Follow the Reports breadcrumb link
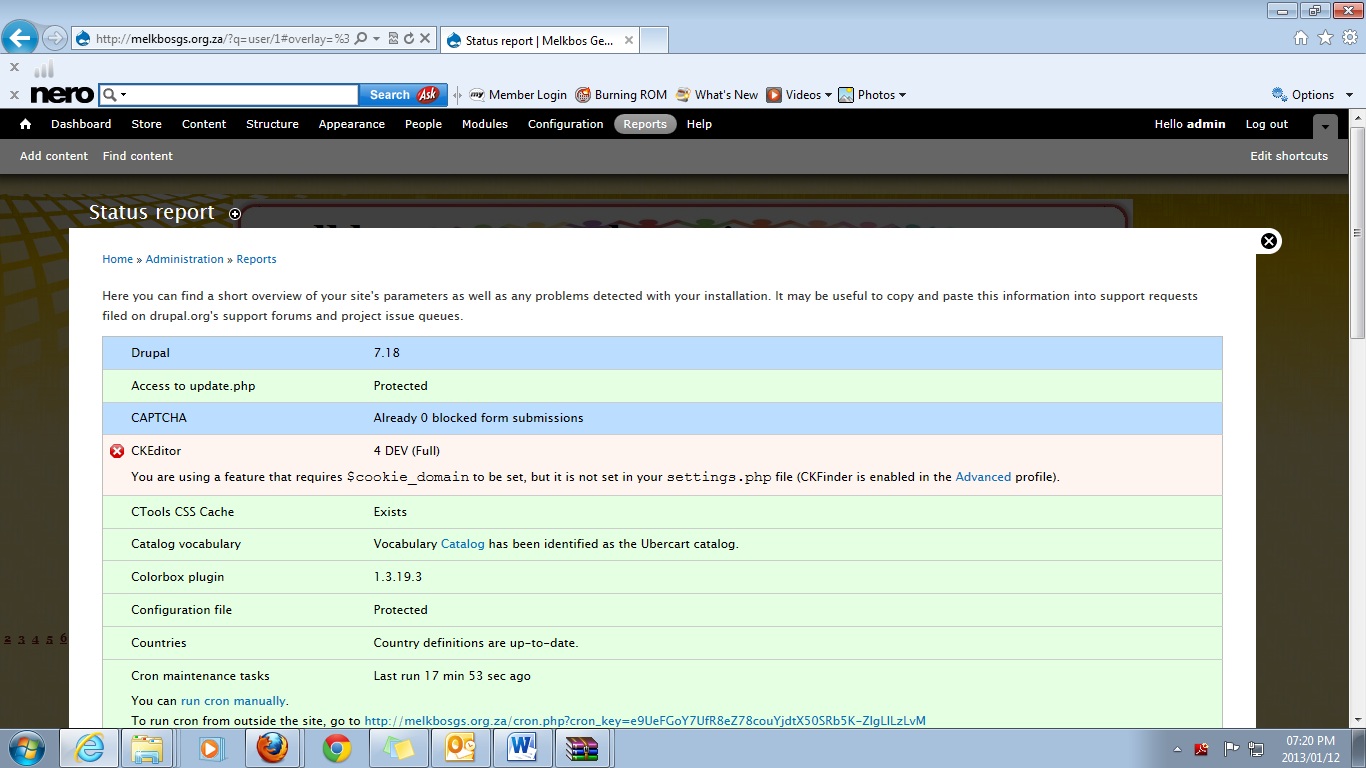Image resolution: width=1366 pixels, height=768 pixels. [256, 259]
